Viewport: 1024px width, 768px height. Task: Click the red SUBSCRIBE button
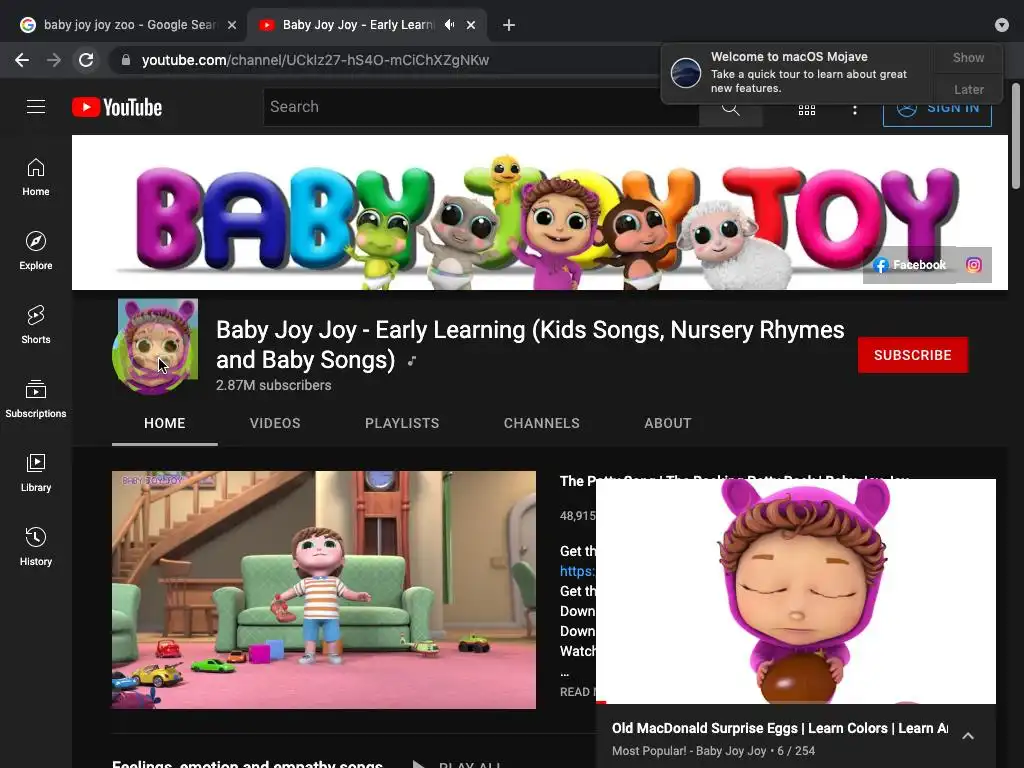912,355
